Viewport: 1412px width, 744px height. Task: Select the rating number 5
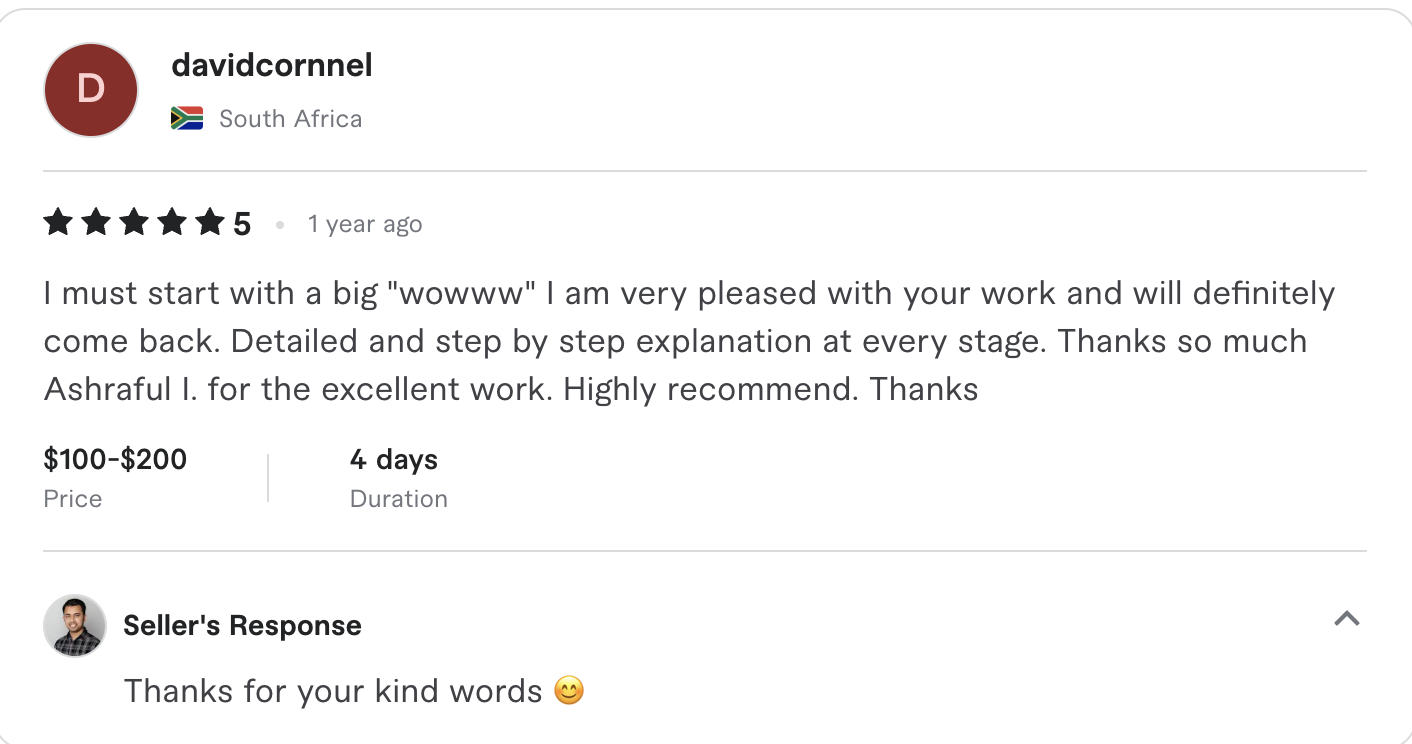(x=242, y=222)
